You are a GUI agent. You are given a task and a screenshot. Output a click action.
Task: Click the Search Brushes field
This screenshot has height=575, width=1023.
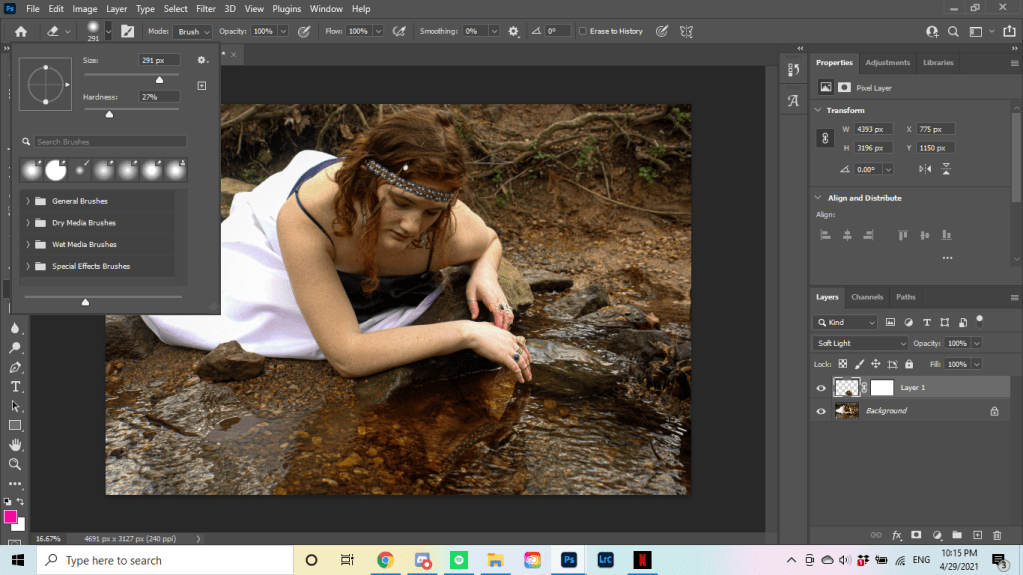110,142
